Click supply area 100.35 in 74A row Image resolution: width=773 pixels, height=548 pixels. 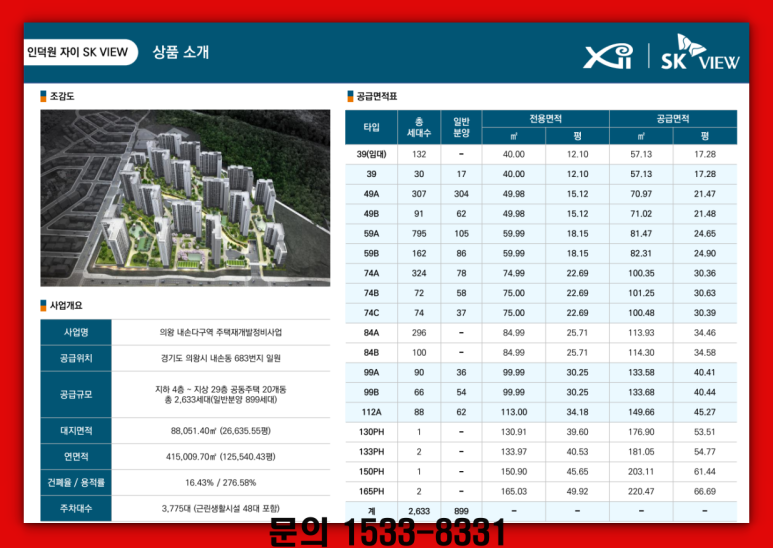(641, 274)
